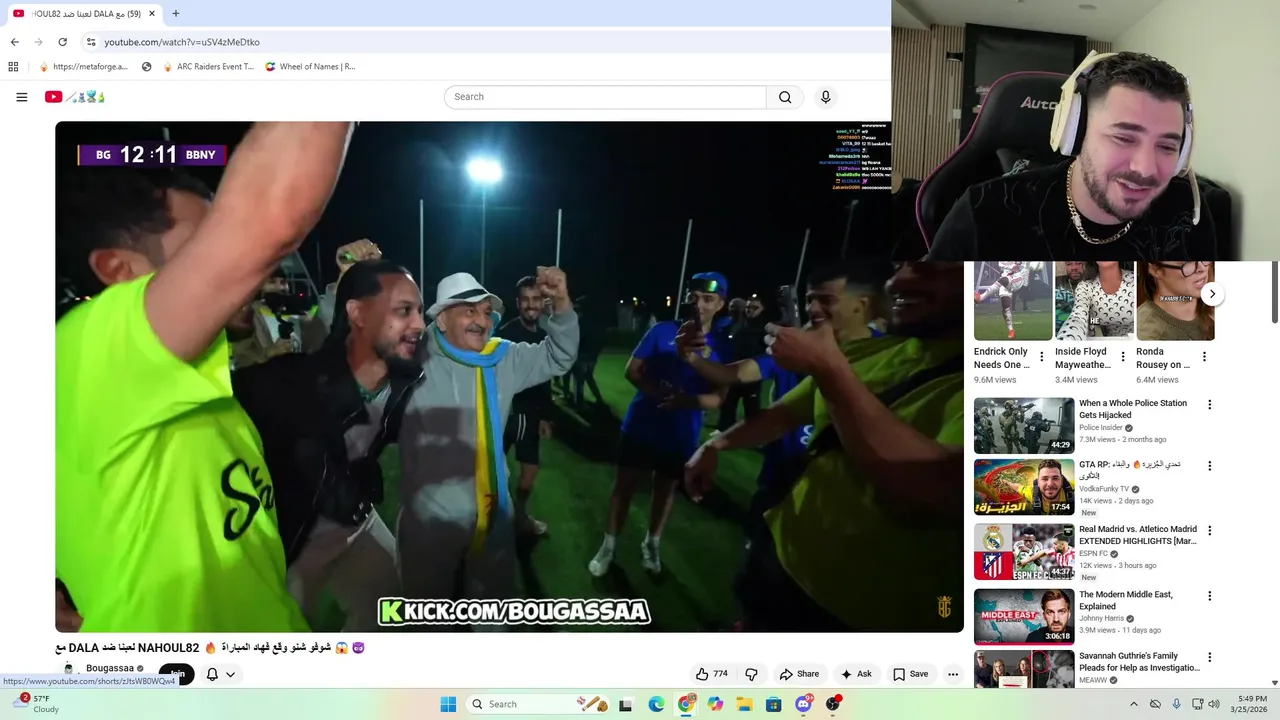Click the youtube.com address bar URL
Viewport: 1280px width, 720px height.
coord(182,42)
